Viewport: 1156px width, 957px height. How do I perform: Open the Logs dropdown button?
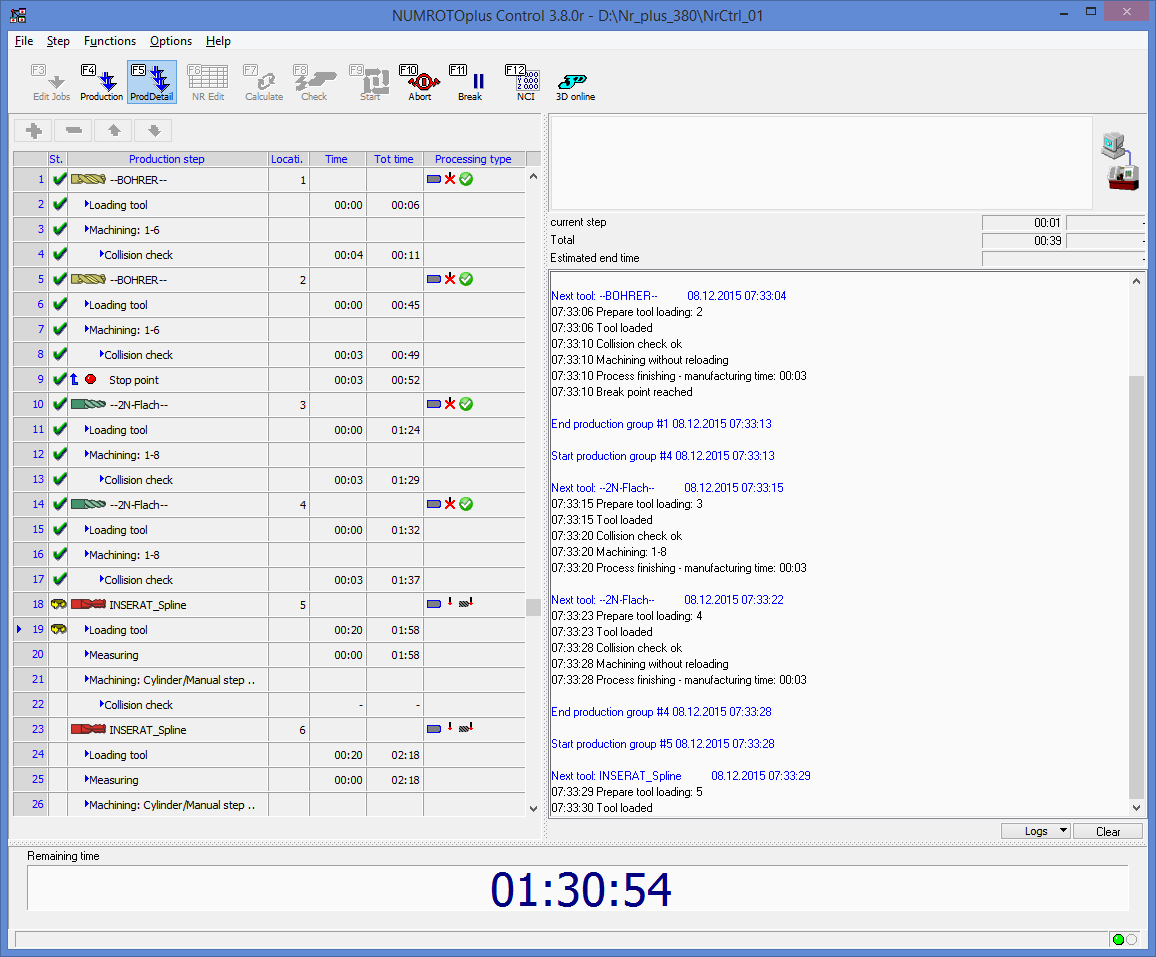pos(1036,831)
